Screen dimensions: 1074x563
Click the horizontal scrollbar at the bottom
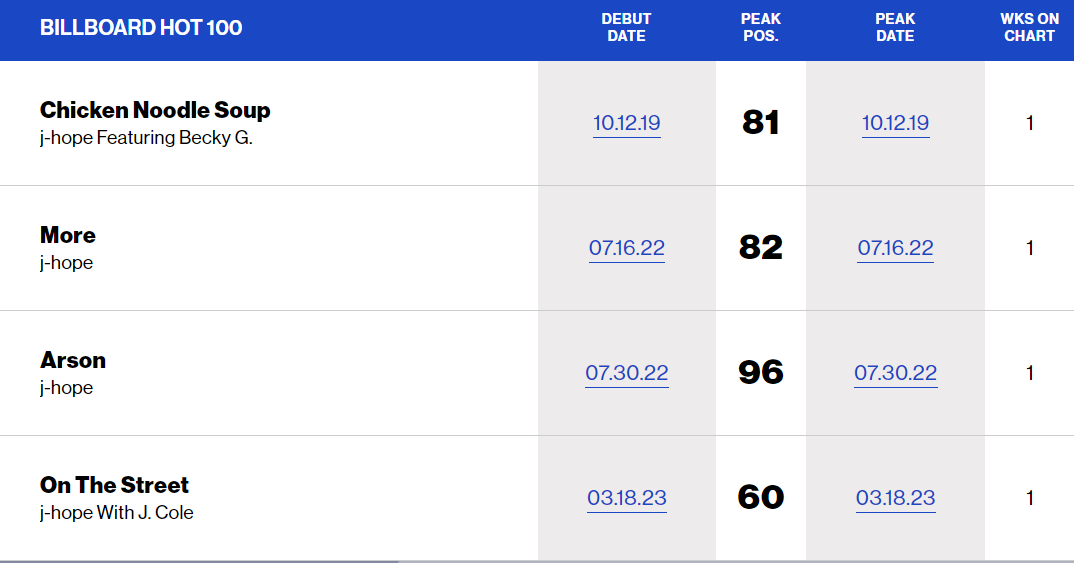200,560
